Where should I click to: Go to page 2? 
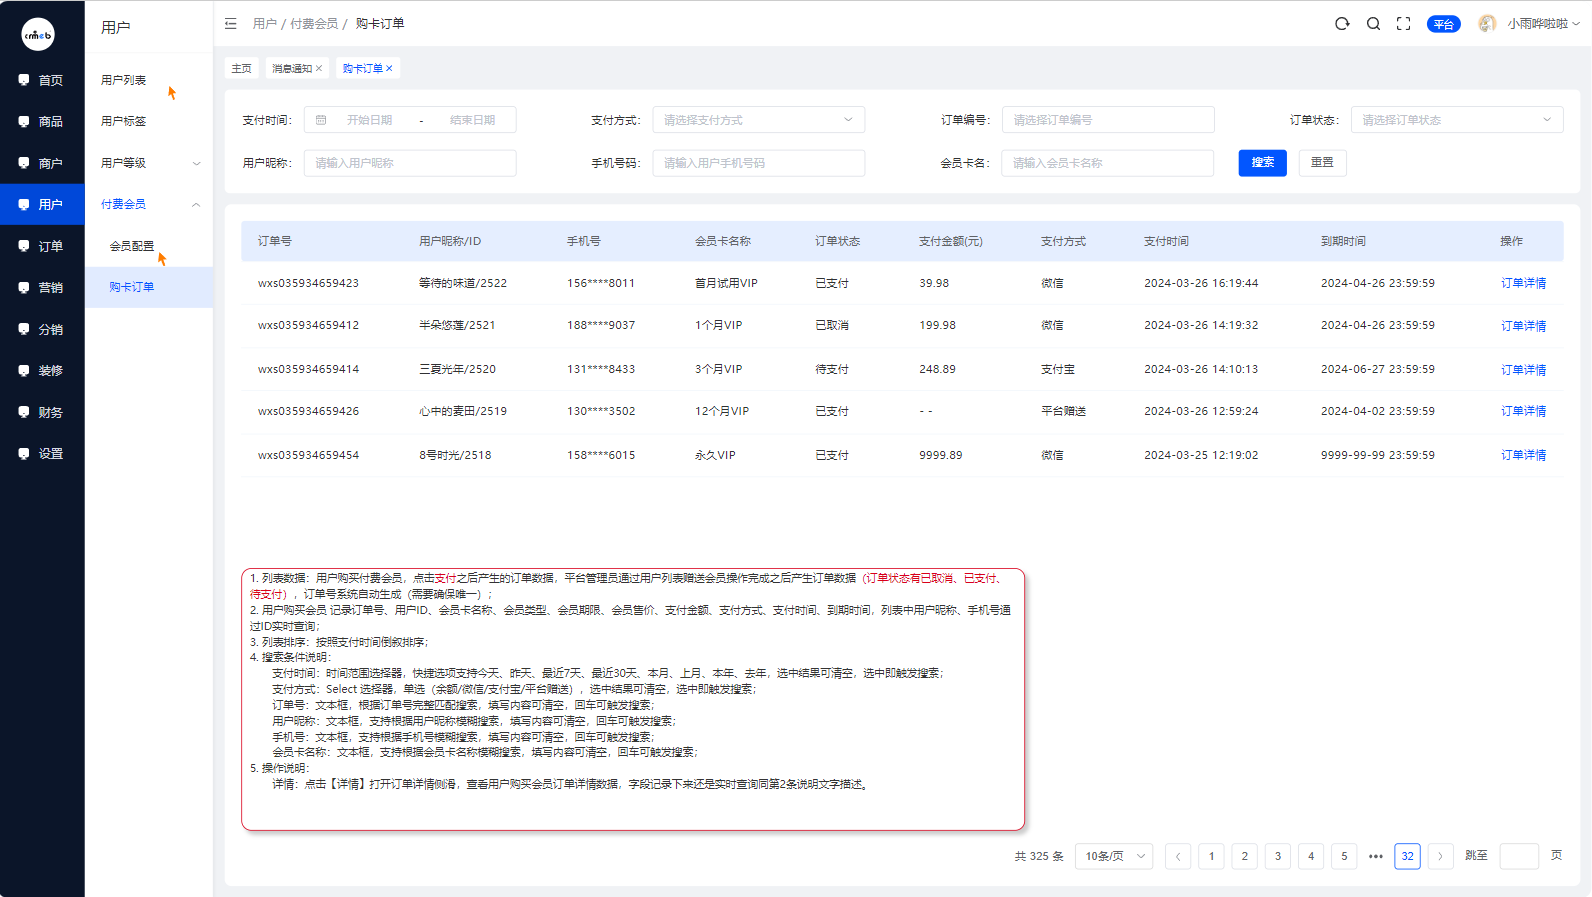point(1244,856)
